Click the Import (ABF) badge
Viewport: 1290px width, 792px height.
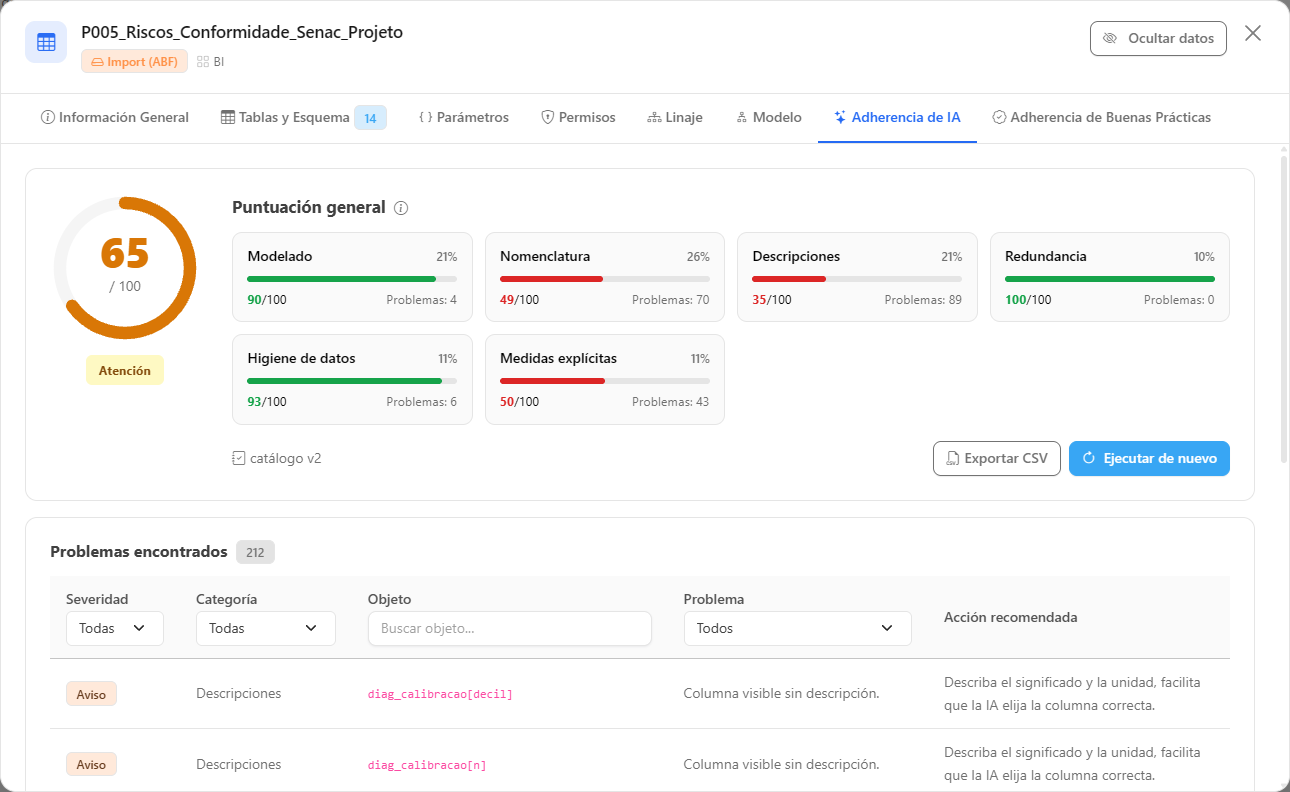[134, 61]
